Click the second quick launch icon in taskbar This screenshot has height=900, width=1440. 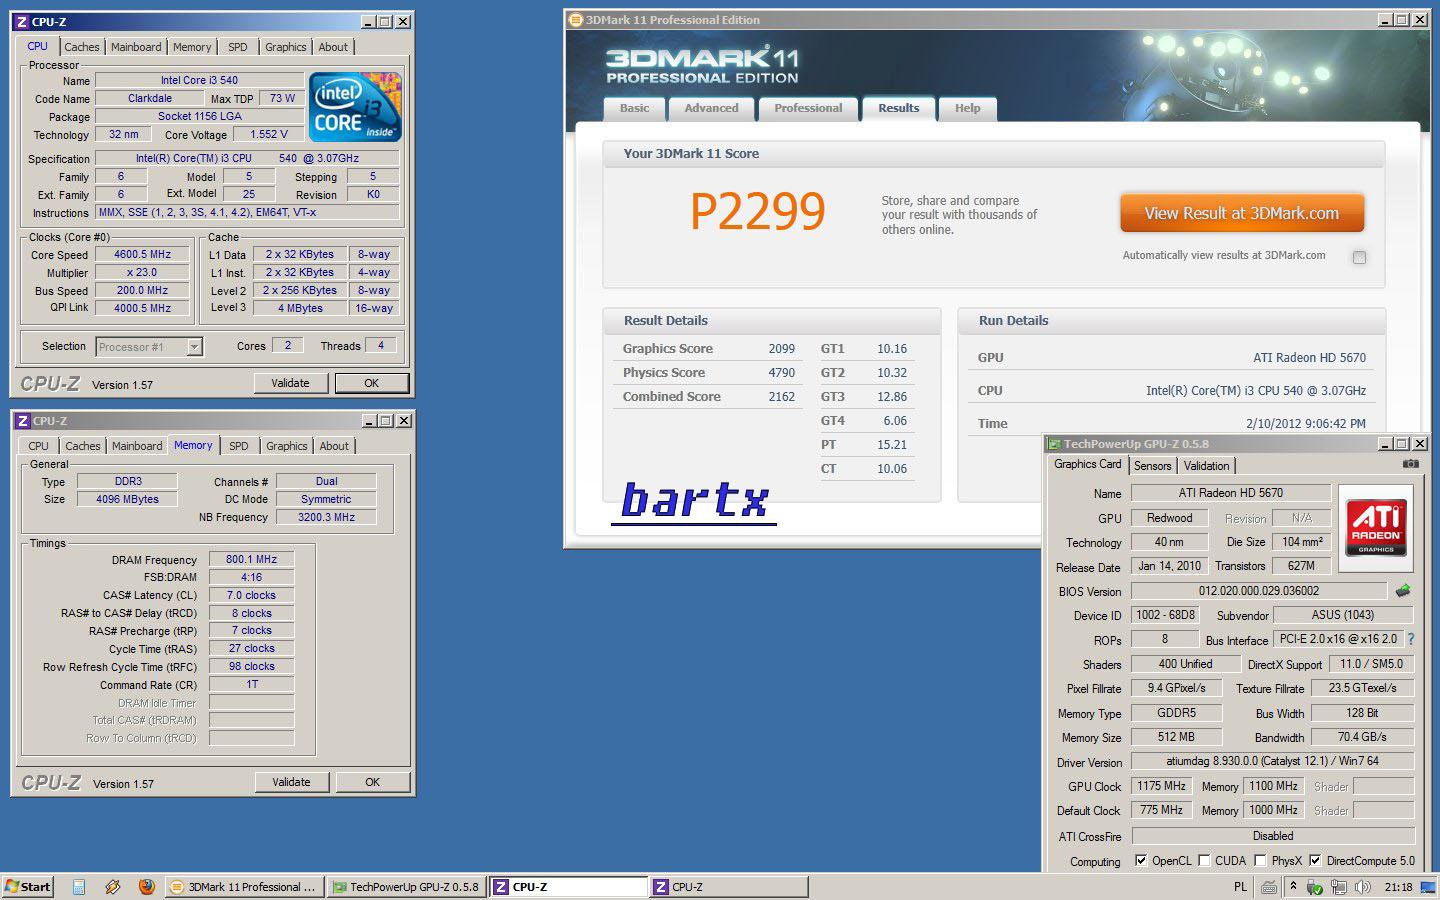click(112, 886)
